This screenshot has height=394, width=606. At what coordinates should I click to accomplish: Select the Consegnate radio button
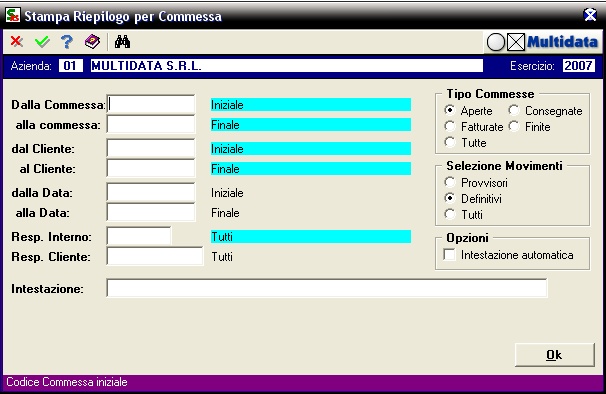tap(514, 110)
